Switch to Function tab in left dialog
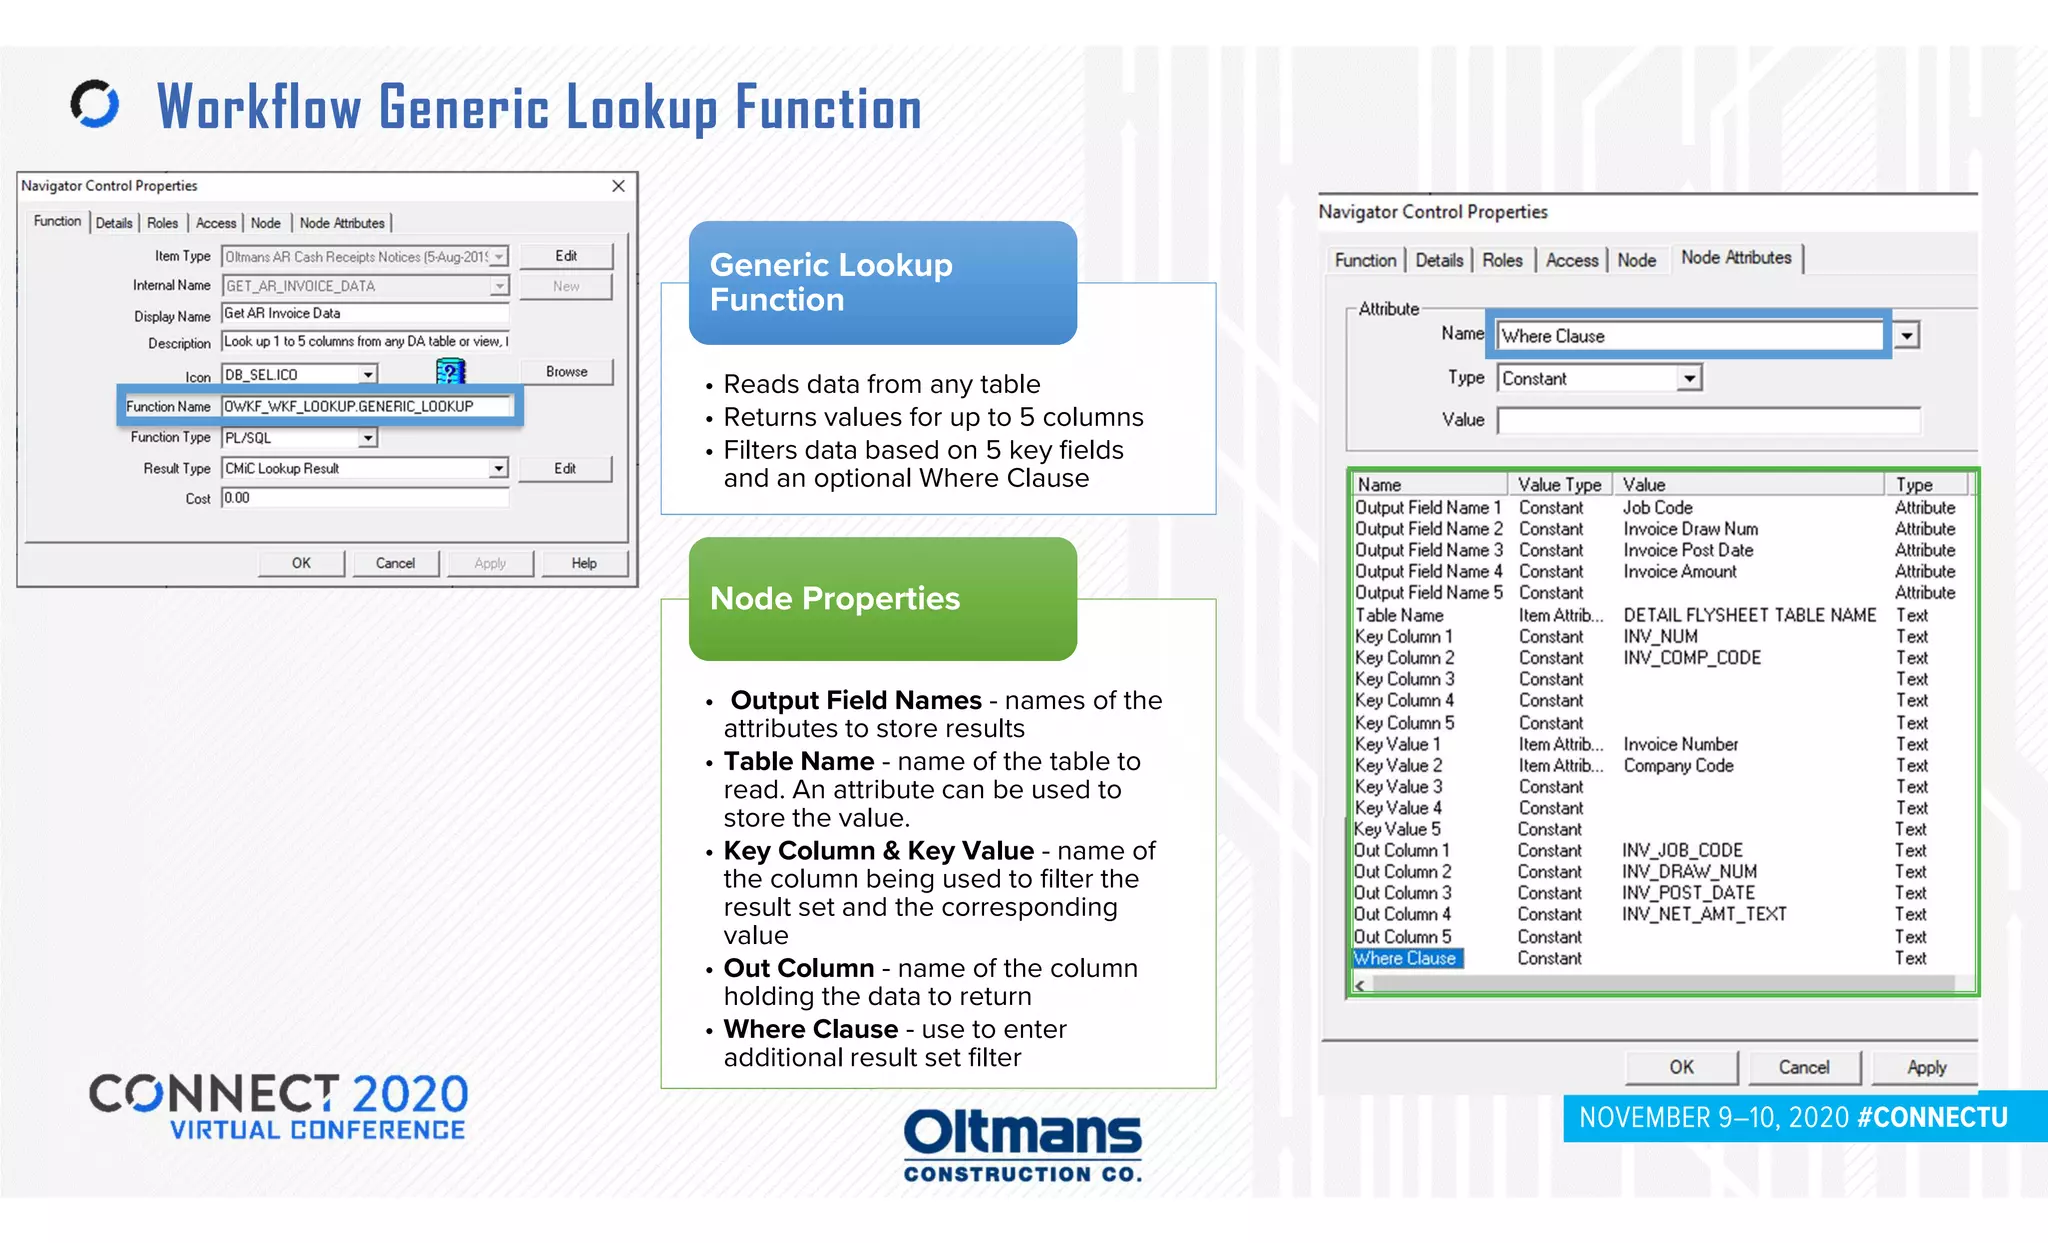The height and width of the screenshot is (1243, 2048). click(x=57, y=221)
